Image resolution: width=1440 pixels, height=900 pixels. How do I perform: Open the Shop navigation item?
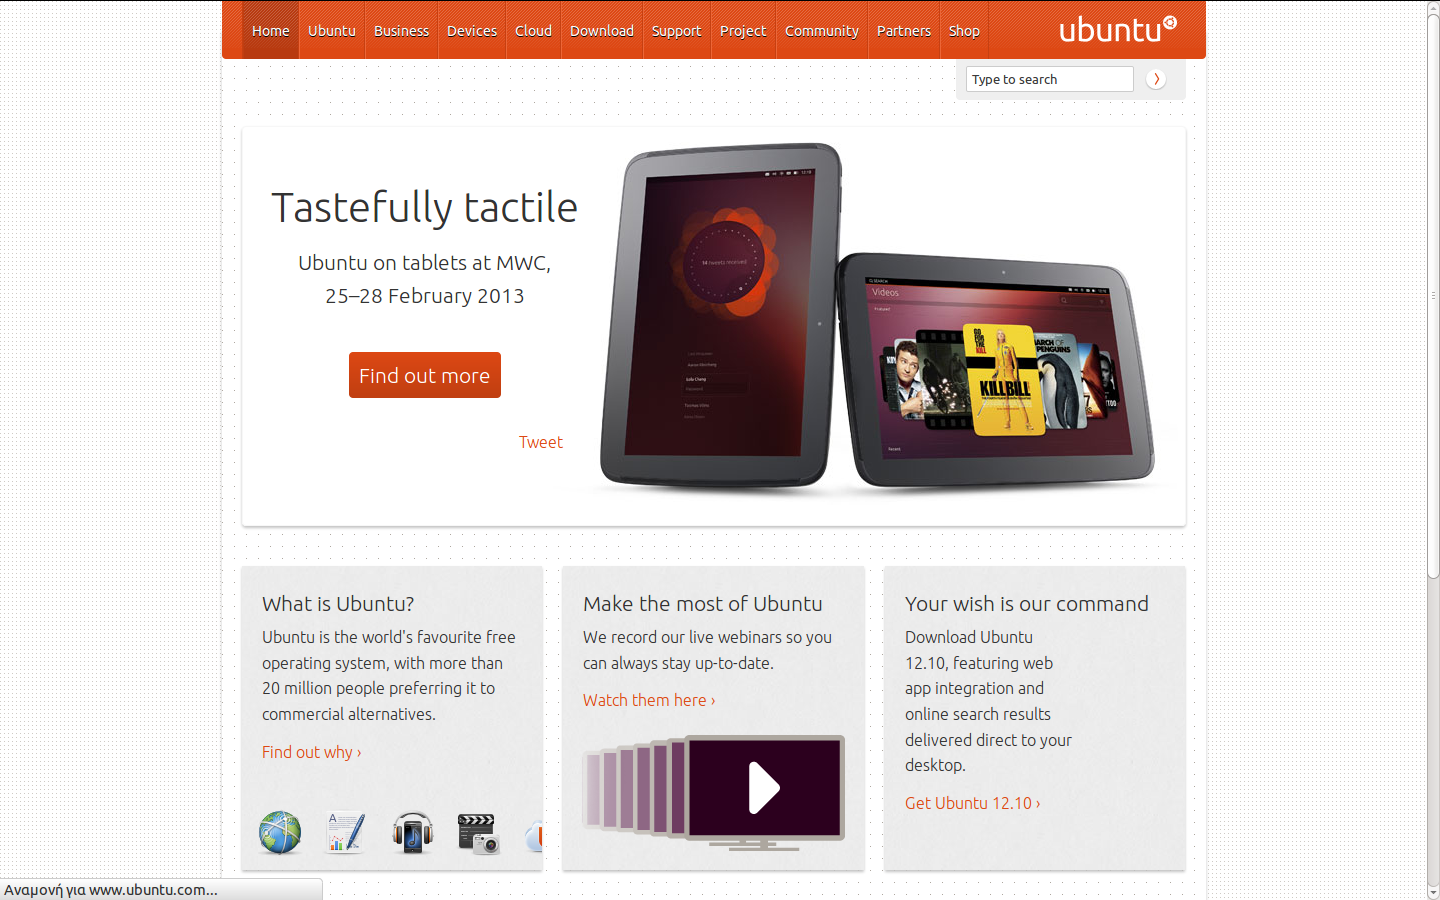(964, 30)
